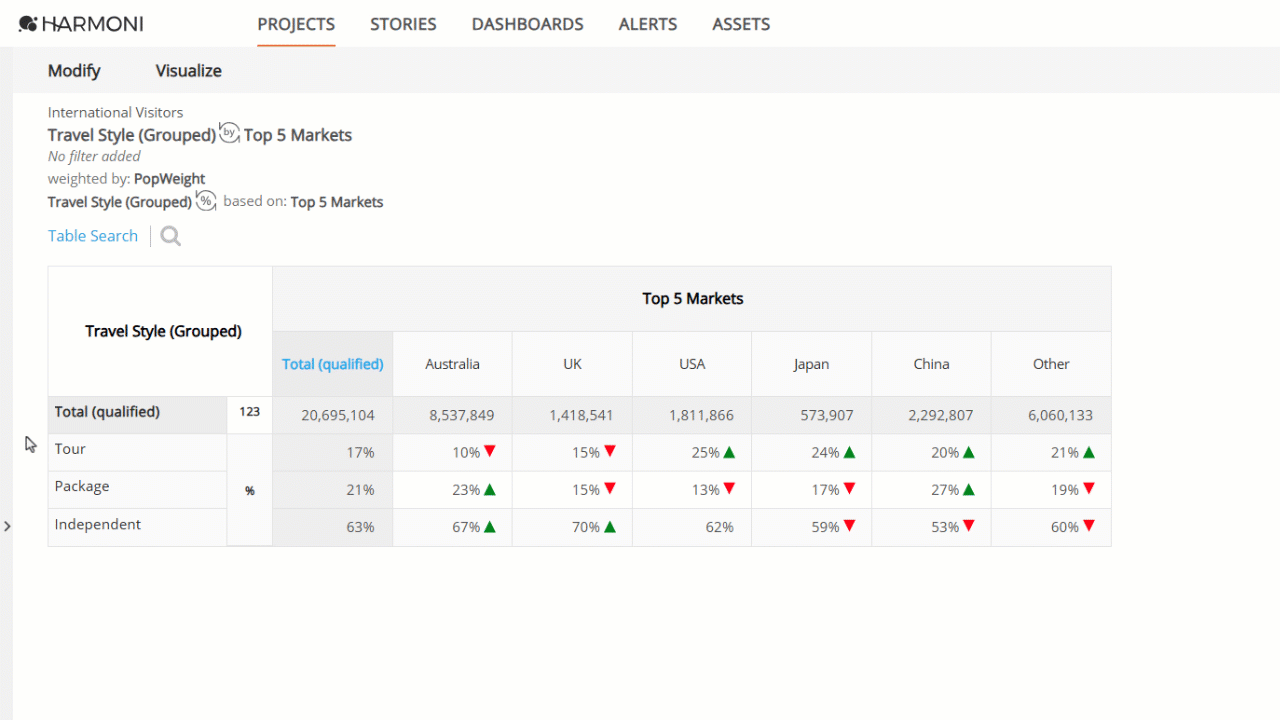Click the percent base icon
The width and height of the screenshot is (1280, 720).
(x=206, y=201)
